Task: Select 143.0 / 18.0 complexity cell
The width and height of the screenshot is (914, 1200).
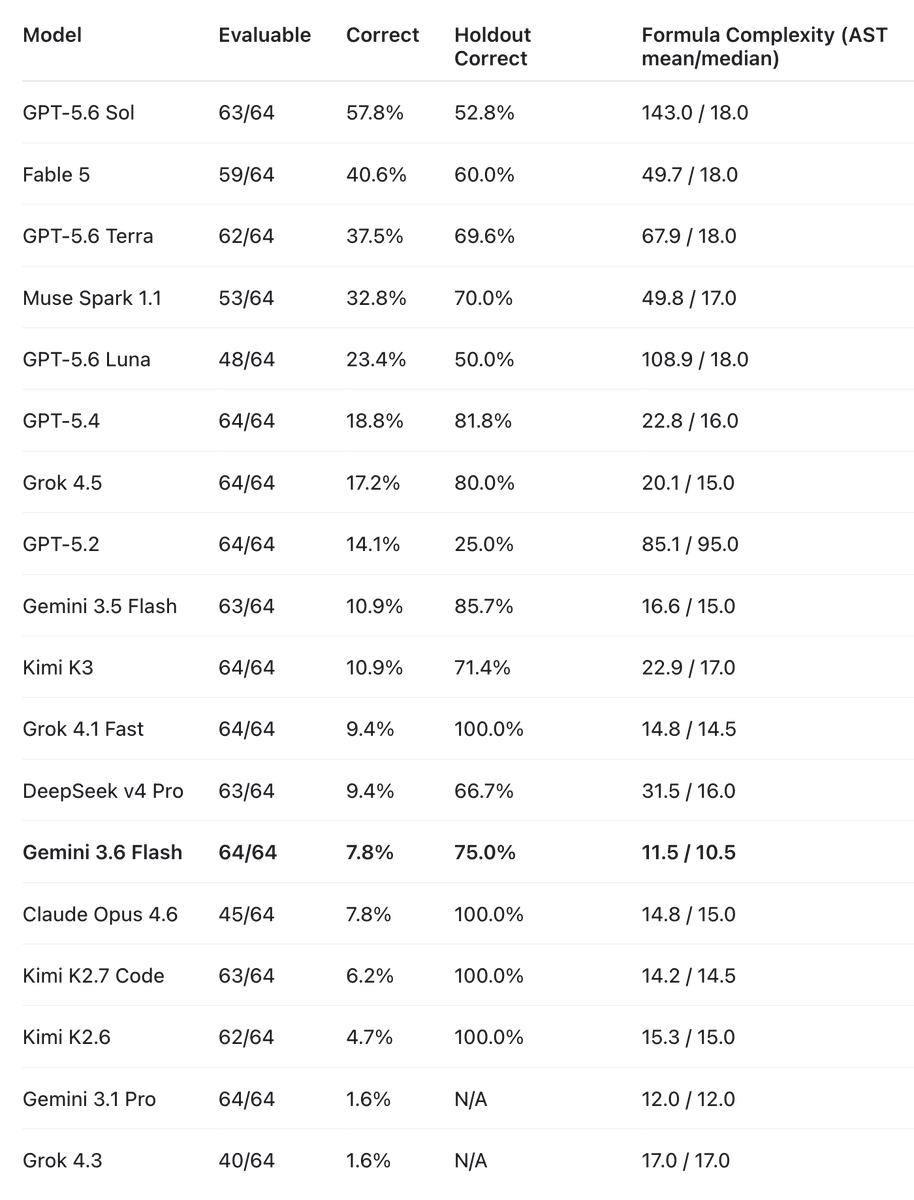Action: (695, 113)
